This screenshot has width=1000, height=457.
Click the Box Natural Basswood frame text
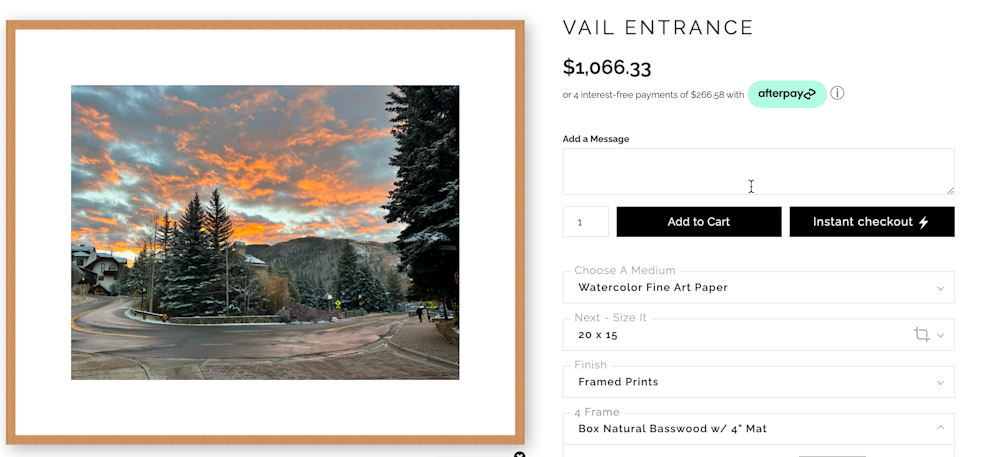pos(672,429)
